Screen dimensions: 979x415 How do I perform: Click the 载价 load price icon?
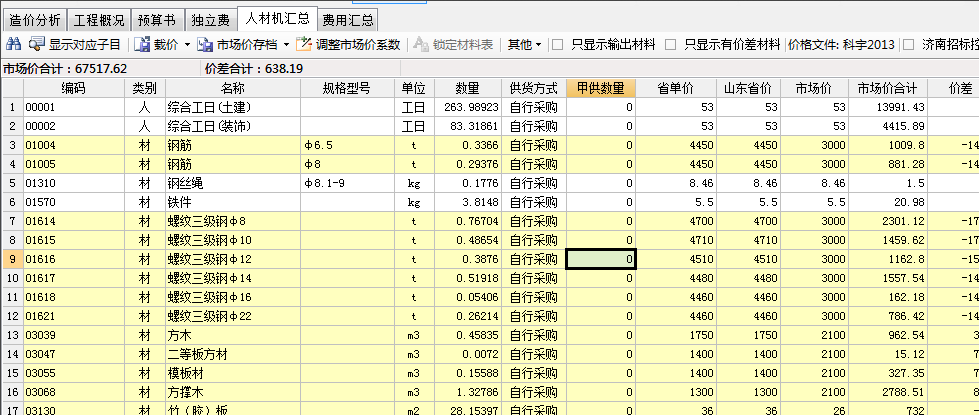click(x=141, y=45)
